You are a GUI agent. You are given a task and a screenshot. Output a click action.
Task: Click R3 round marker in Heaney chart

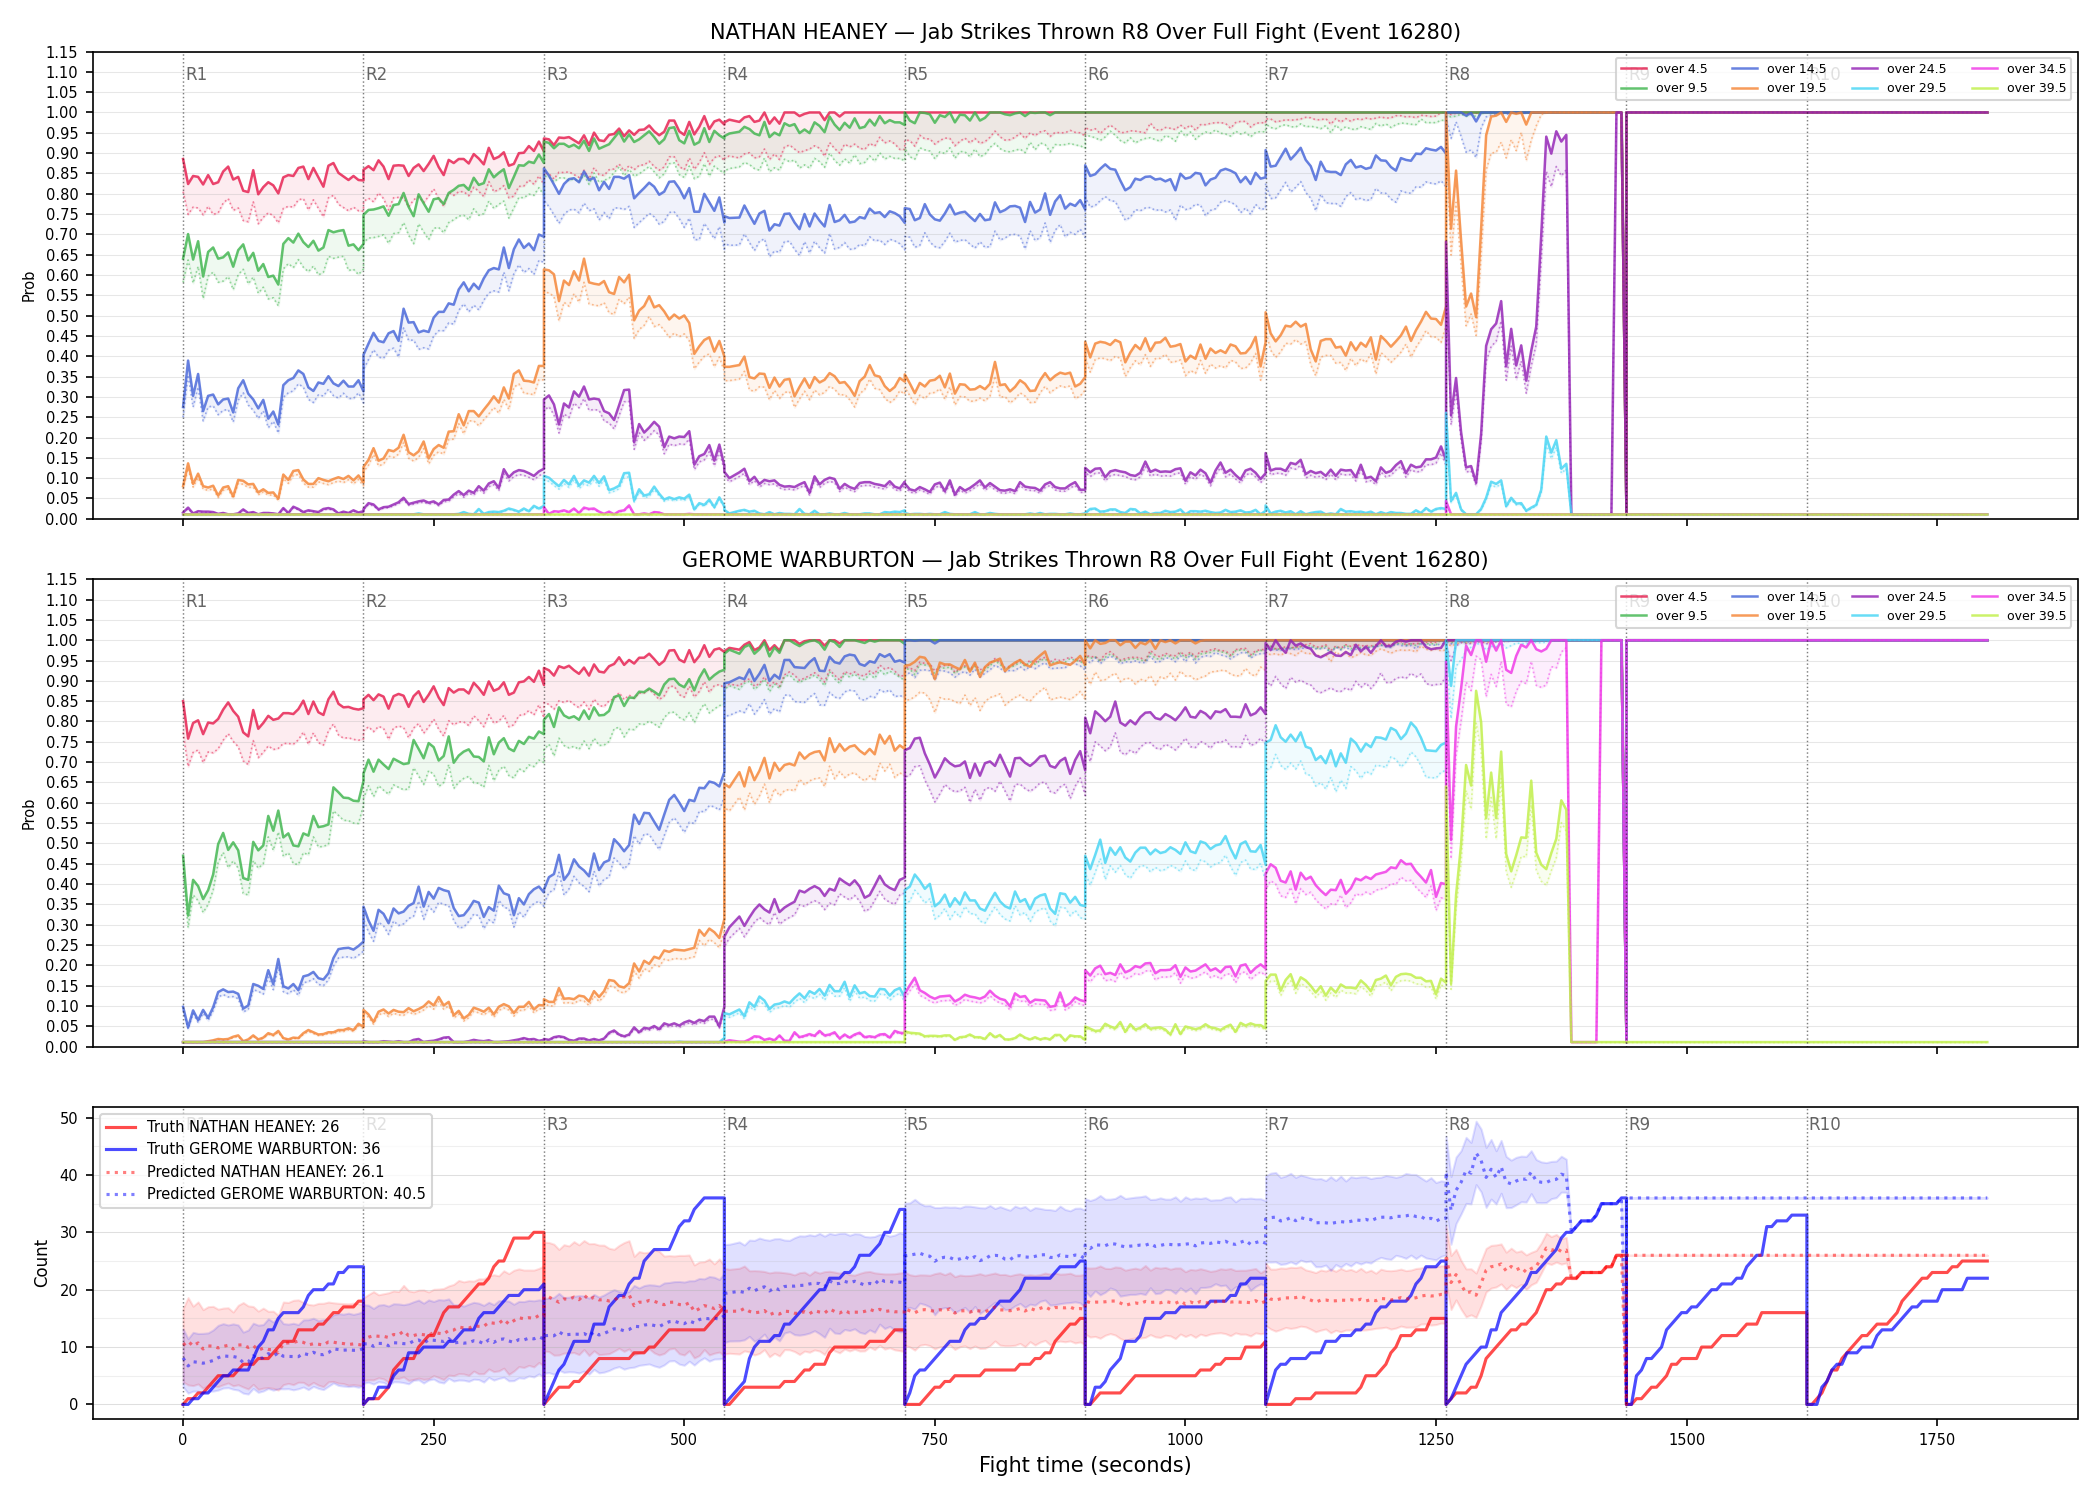pyautogui.click(x=557, y=74)
